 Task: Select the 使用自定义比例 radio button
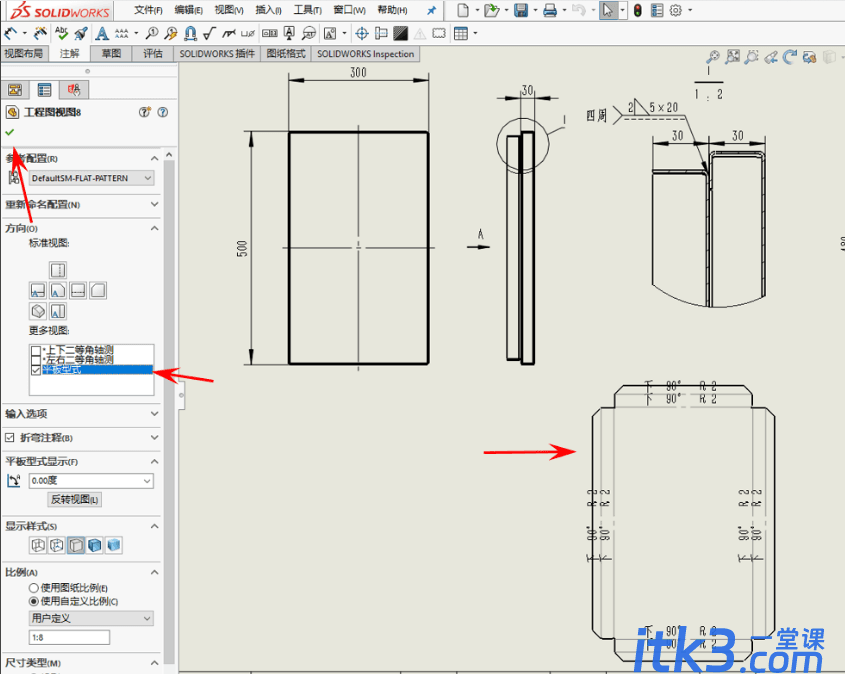coord(33,601)
